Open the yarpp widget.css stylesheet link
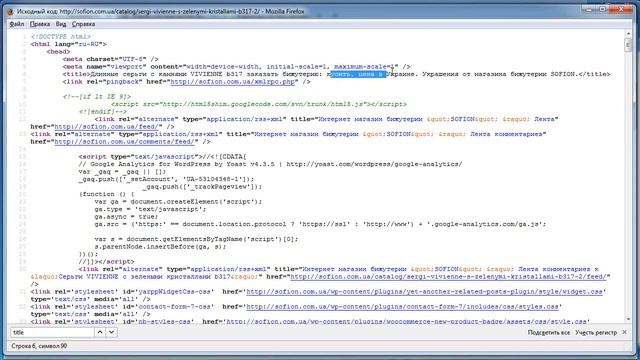Screen dimensions: 640x360 (424, 292)
